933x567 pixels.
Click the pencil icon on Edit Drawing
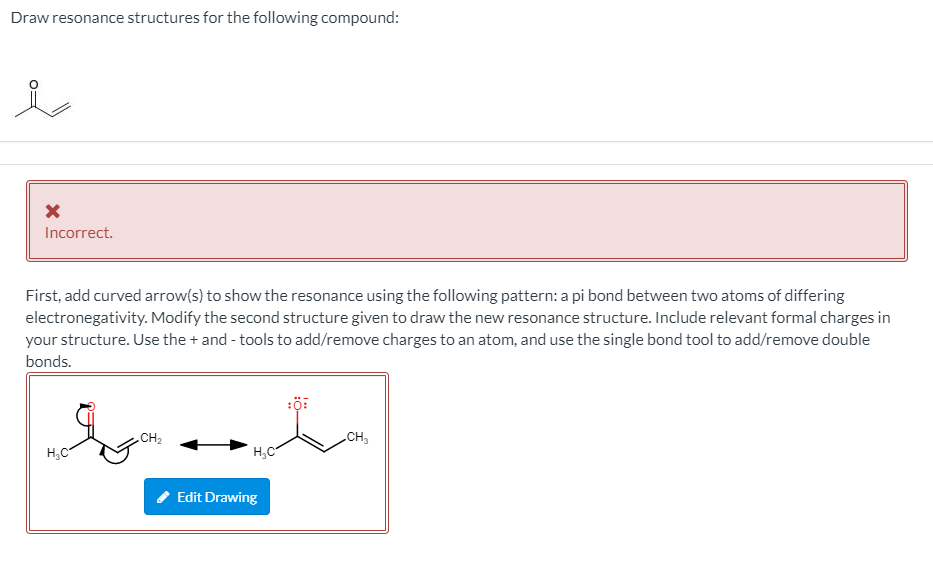click(x=164, y=497)
